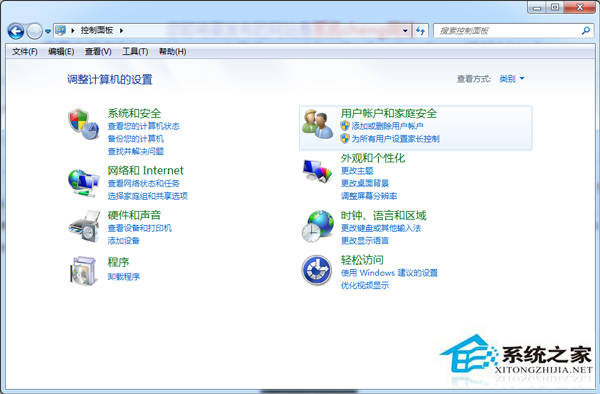The width and height of the screenshot is (600, 394).
Task: Click 控制面板 breadcrumb in address bar
Action: tap(97, 30)
